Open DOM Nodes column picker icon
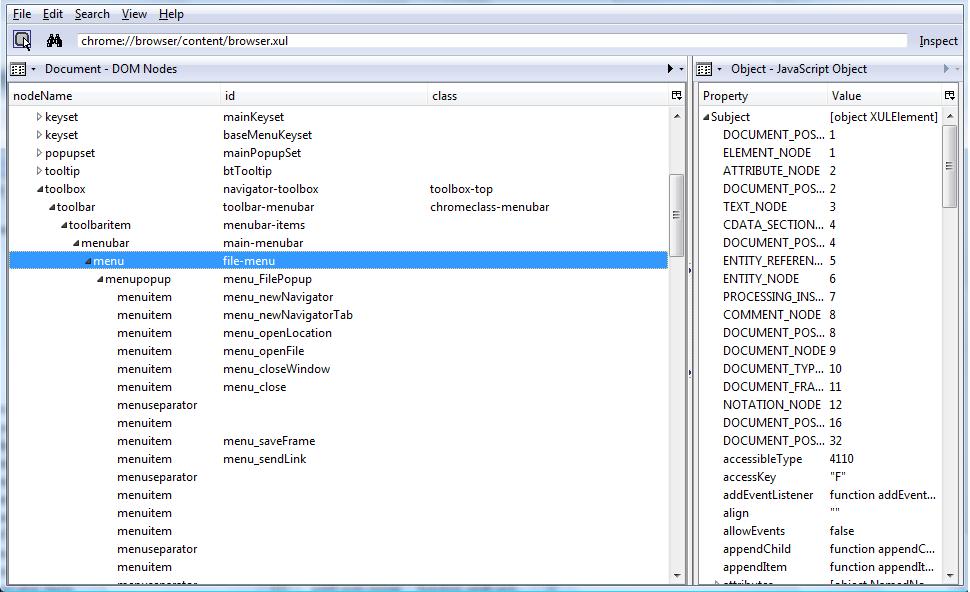 pyautogui.click(x=677, y=95)
